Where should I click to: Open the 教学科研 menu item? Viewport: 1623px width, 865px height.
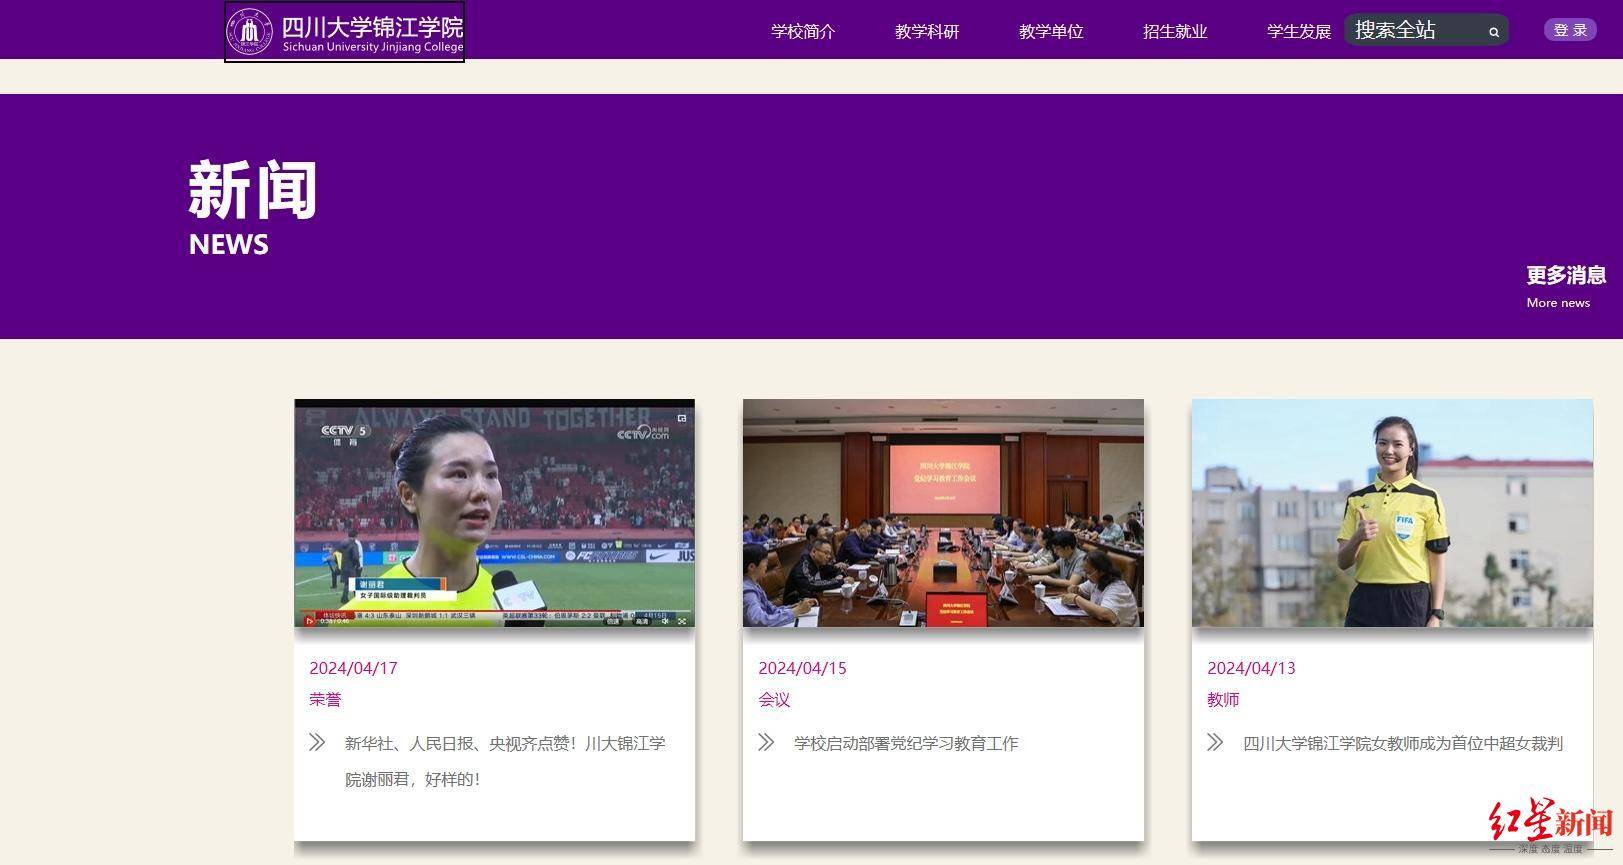927,32
